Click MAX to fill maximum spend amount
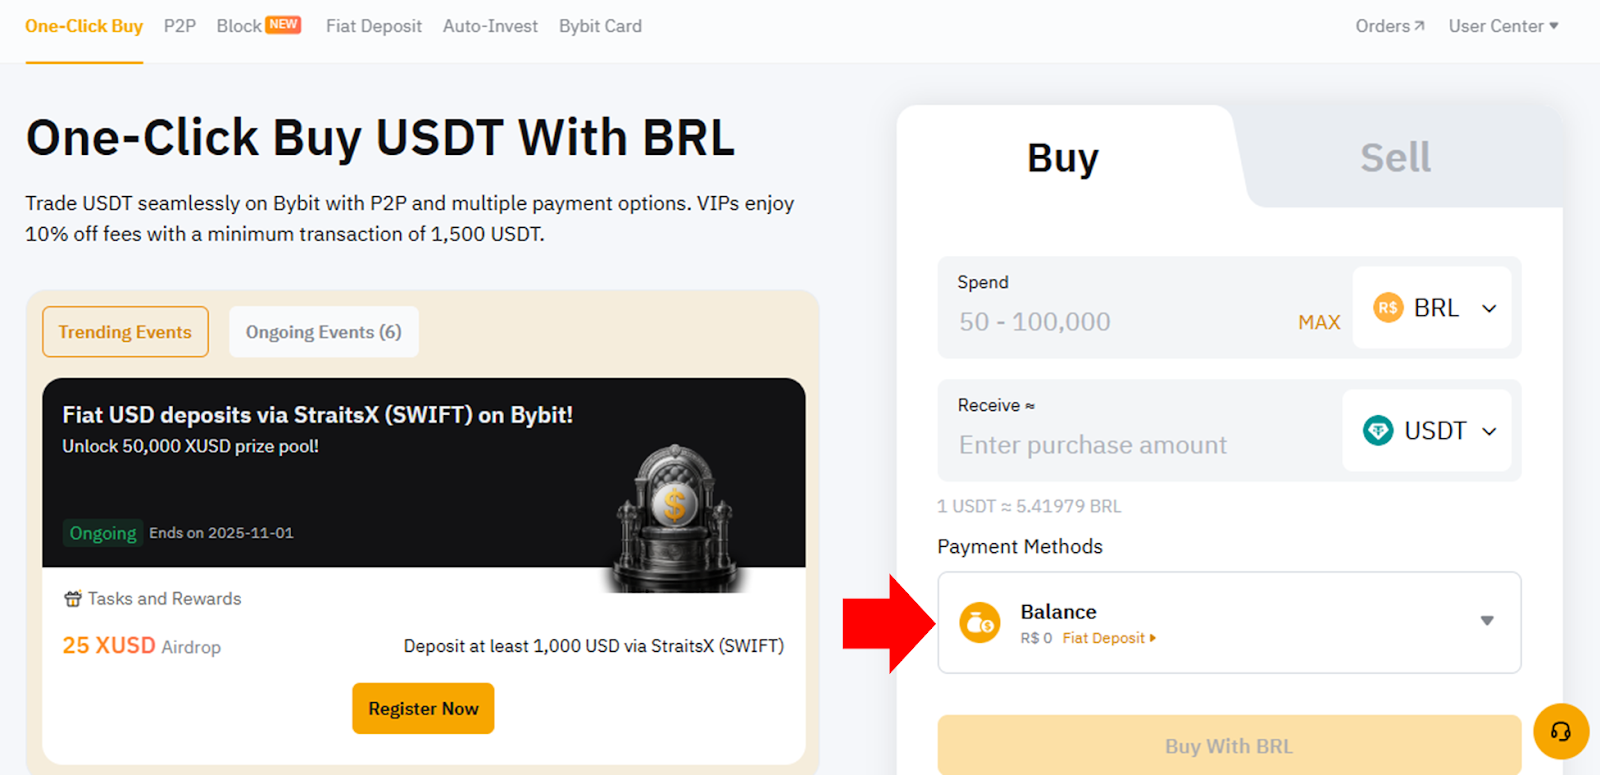1600x775 pixels. pyautogui.click(x=1318, y=321)
